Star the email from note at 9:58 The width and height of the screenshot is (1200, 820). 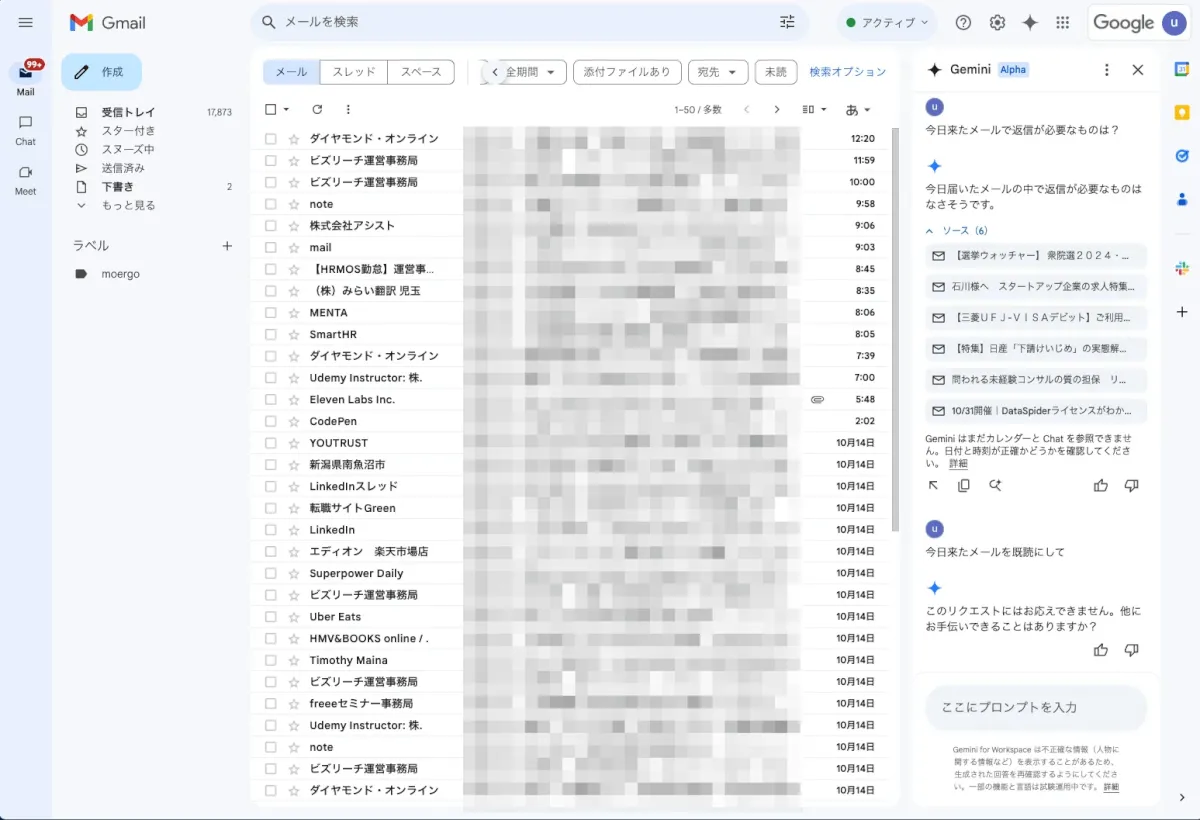[x=293, y=204]
